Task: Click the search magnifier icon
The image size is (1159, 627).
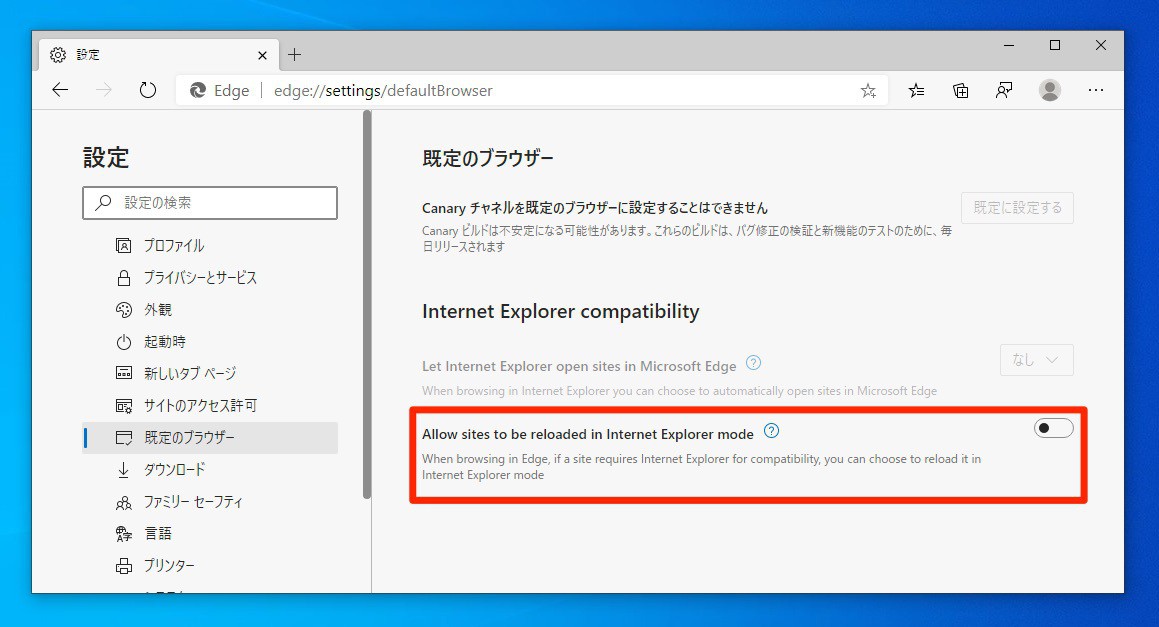Action: (x=103, y=202)
